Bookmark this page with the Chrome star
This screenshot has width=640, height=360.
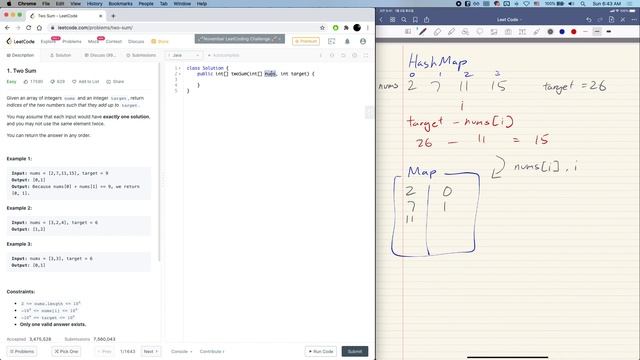(322, 28)
